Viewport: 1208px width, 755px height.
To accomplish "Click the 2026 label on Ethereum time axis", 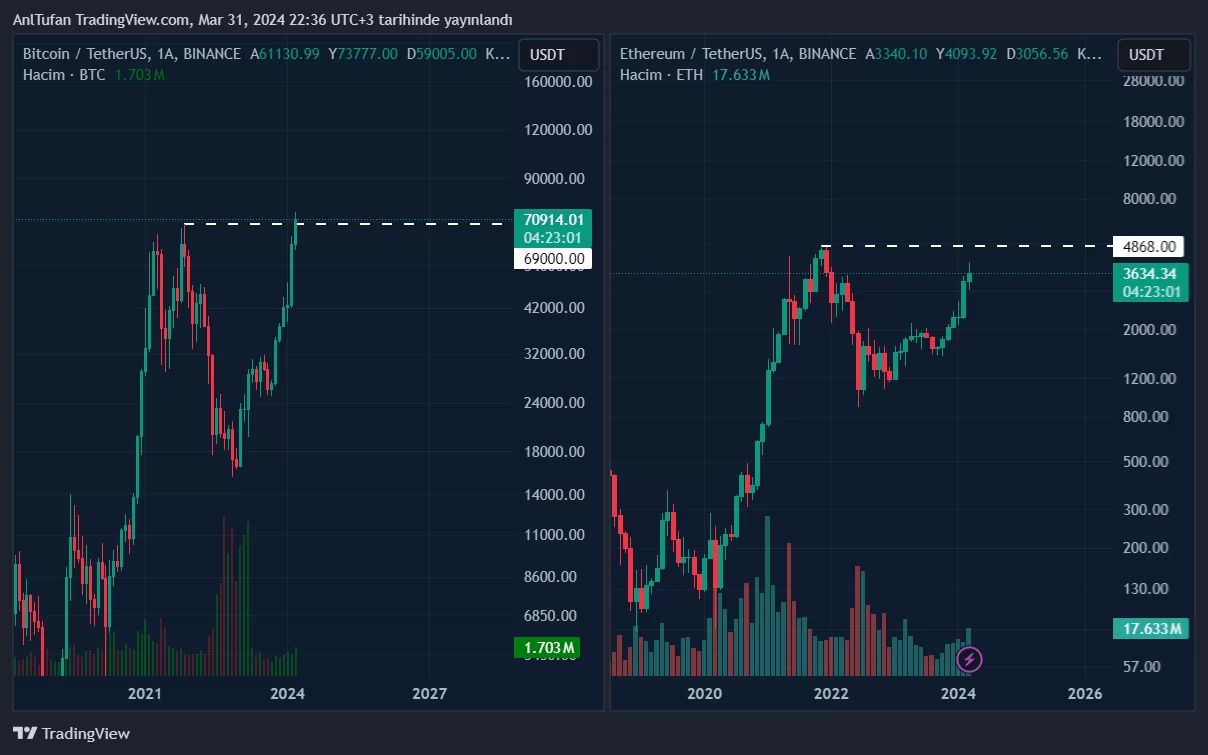I will point(1085,693).
